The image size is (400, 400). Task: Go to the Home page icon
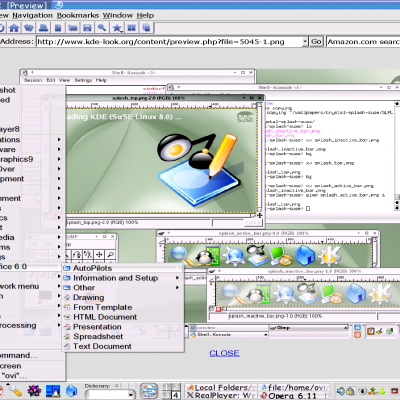pyautogui.click(x=14, y=28)
